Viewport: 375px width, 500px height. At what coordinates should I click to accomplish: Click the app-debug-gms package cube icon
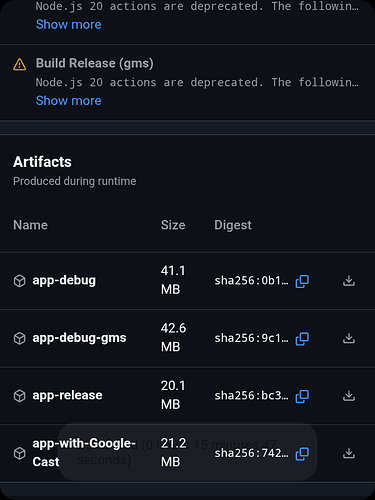[x=20, y=338]
